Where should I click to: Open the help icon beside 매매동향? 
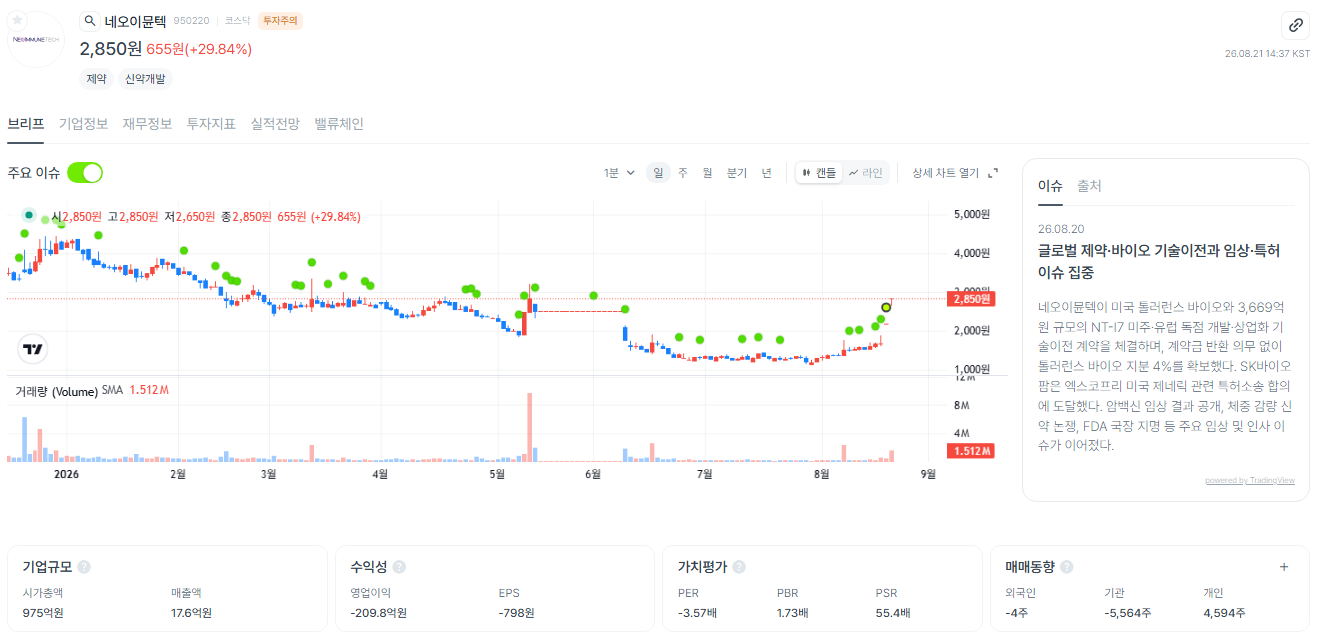[x=1066, y=567]
